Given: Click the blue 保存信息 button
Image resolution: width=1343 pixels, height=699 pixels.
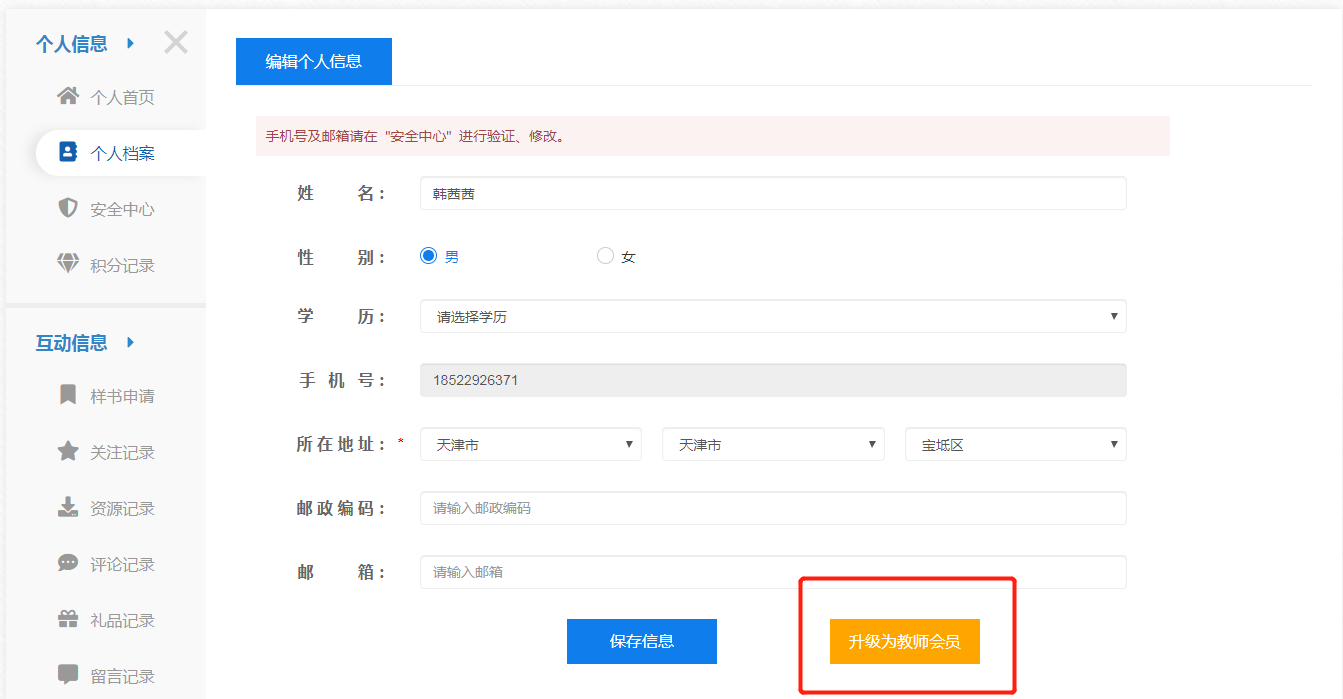Looking at the screenshot, I should coord(641,641).
